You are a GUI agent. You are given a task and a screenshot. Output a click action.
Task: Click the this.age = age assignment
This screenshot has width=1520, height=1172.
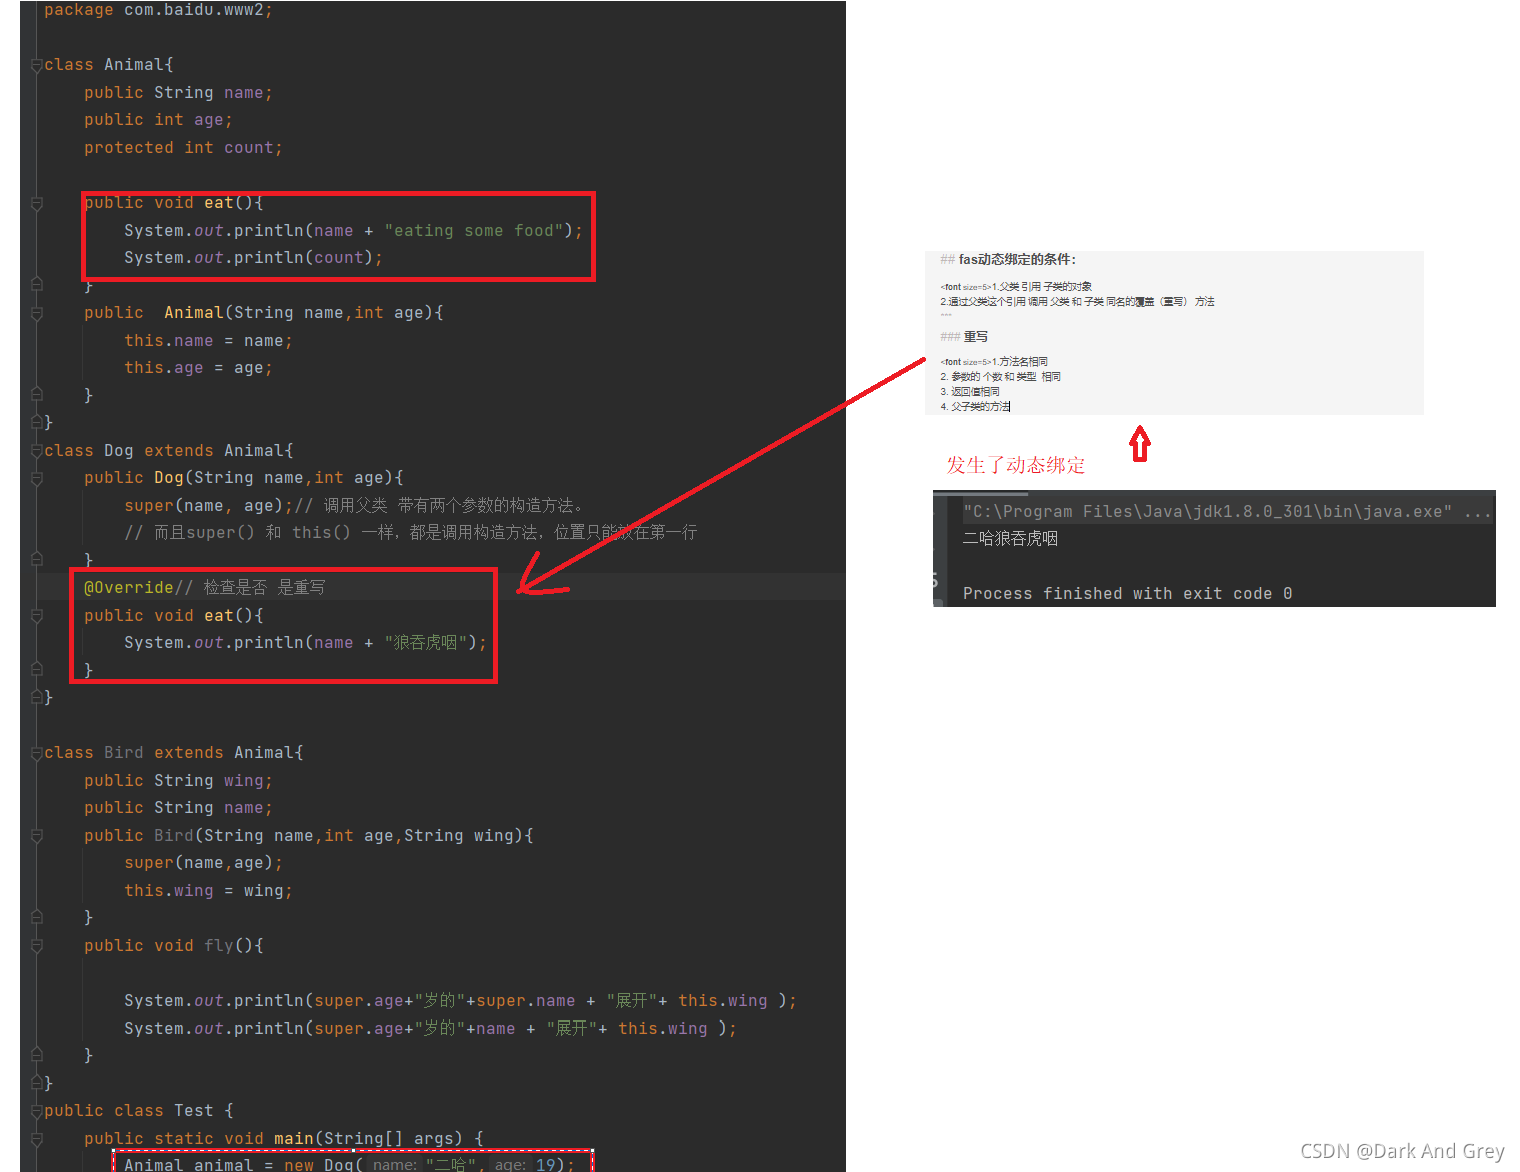(198, 368)
